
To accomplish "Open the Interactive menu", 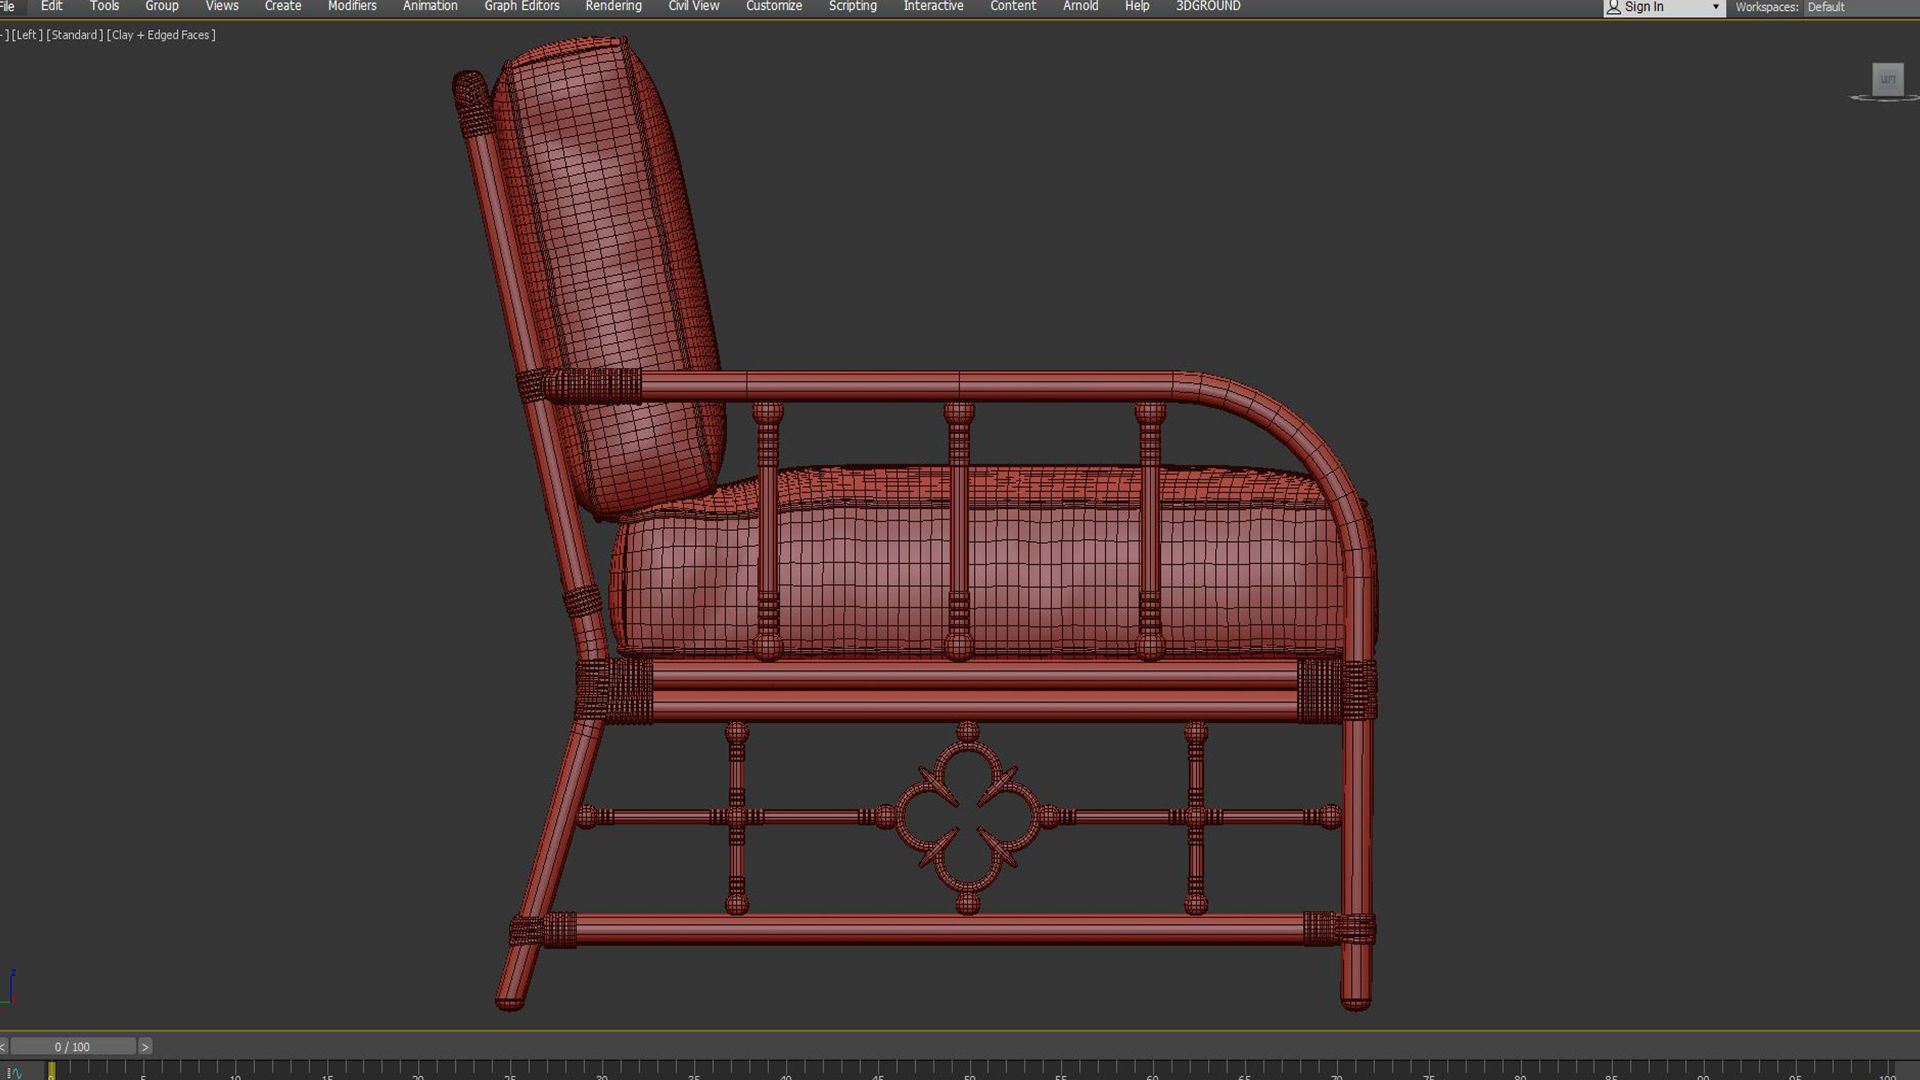I will (x=934, y=6).
